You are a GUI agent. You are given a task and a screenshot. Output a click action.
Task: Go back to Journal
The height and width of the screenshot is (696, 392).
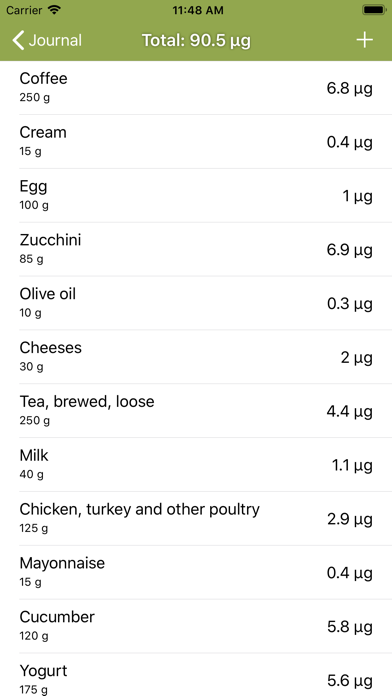pos(47,40)
